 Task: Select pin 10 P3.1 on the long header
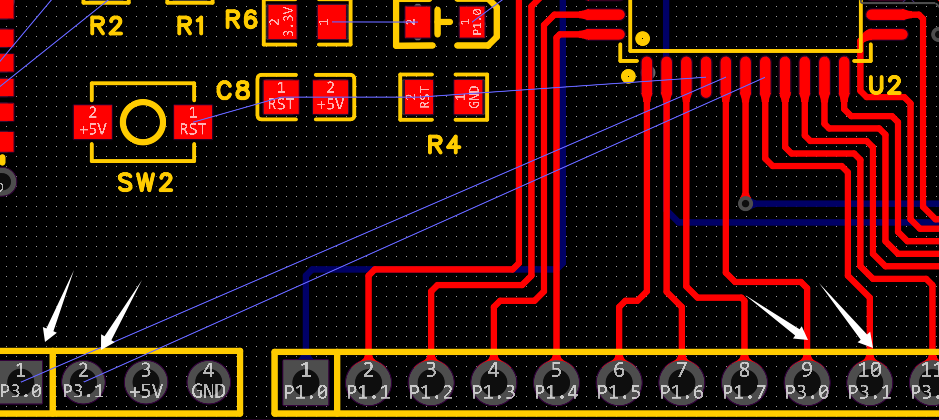click(868, 382)
